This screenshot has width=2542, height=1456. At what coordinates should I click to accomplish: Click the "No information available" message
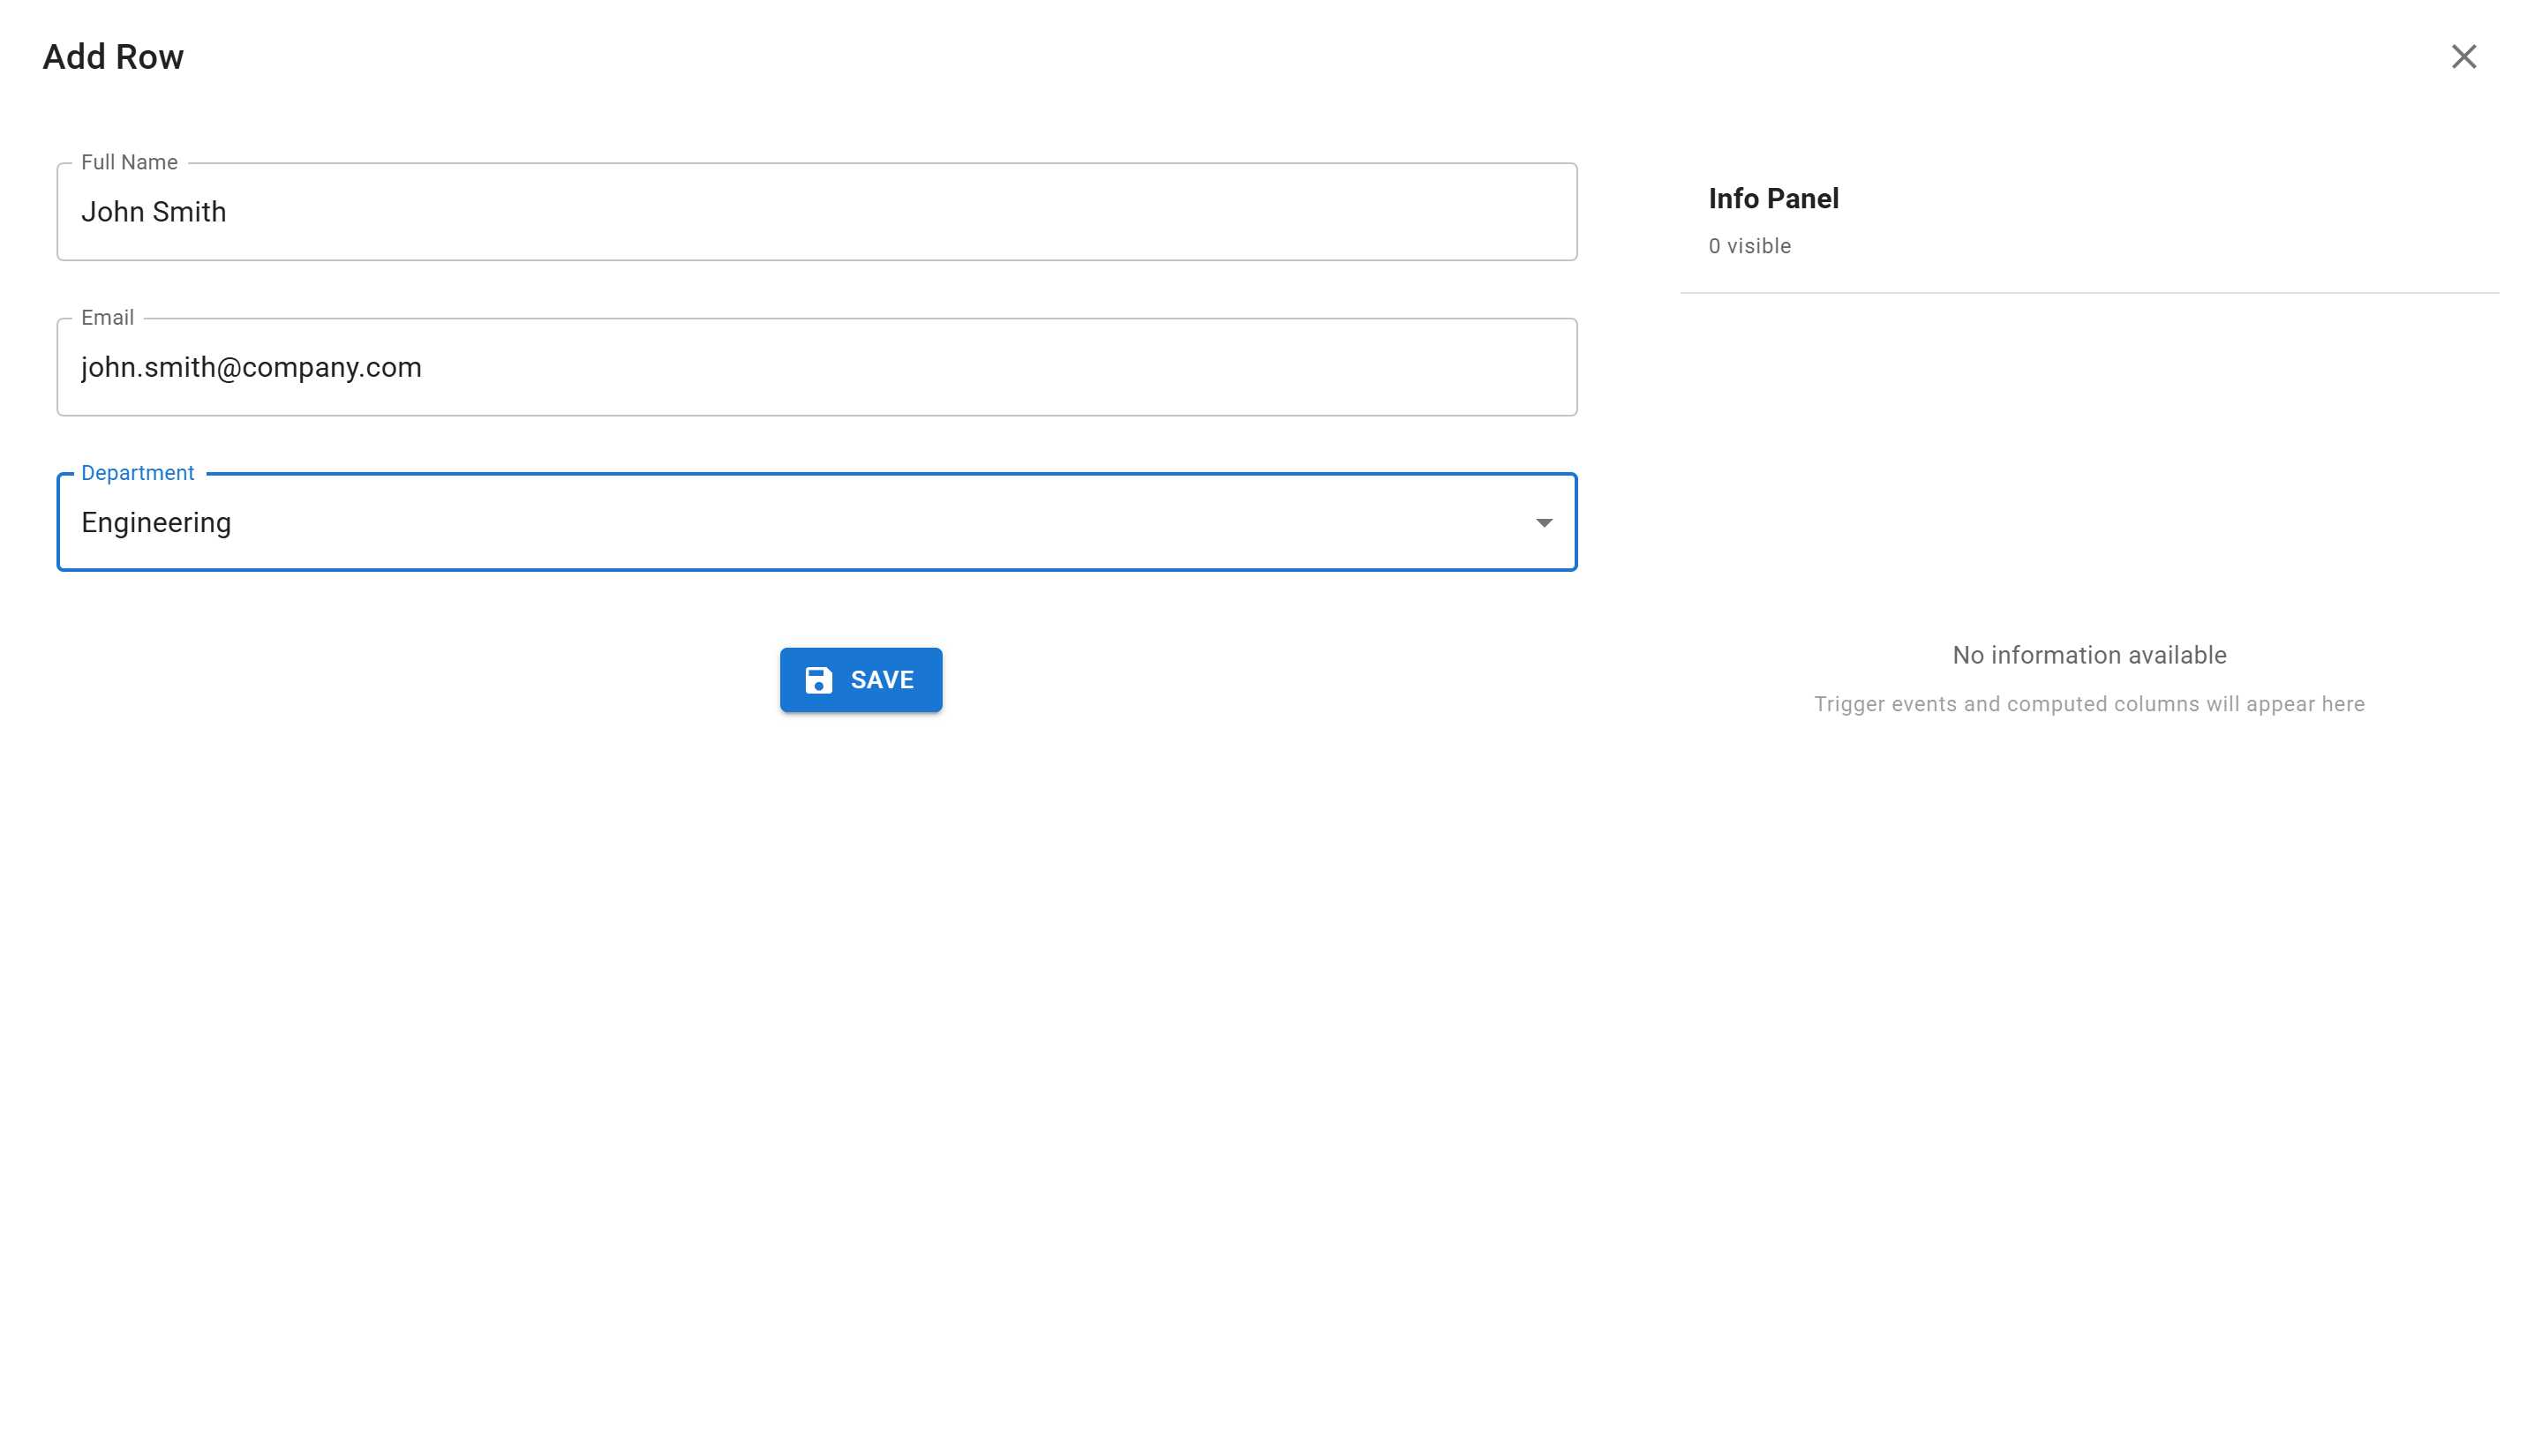(2088, 655)
